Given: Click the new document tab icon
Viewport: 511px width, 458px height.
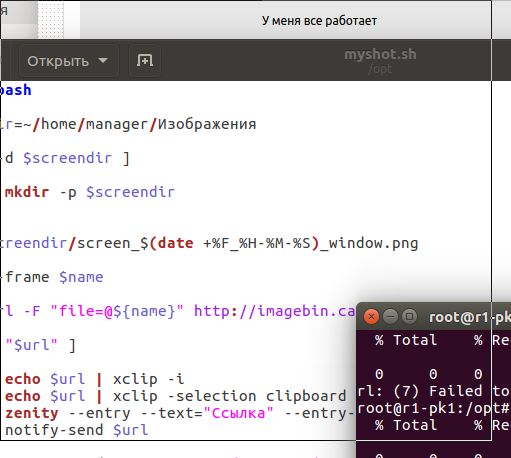Looking at the screenshot, I should [145, 61].
